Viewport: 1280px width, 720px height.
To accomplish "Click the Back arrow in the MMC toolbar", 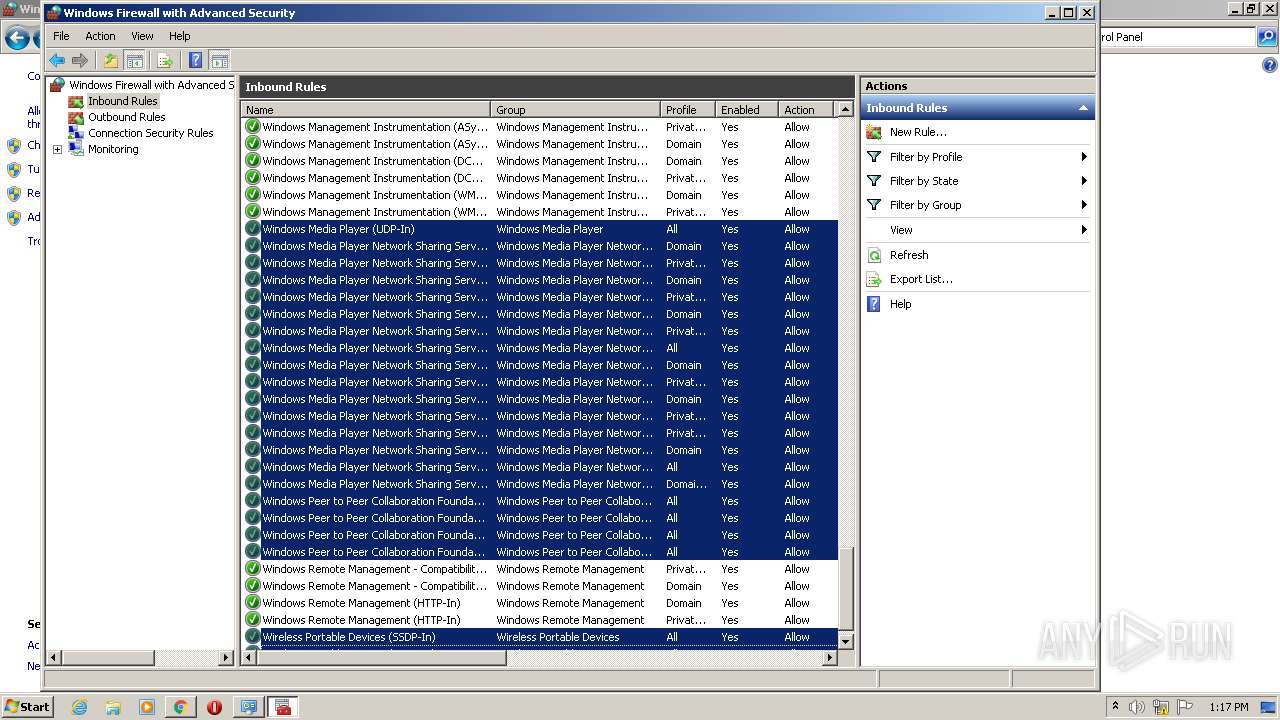I will click(x=57, y=60).
